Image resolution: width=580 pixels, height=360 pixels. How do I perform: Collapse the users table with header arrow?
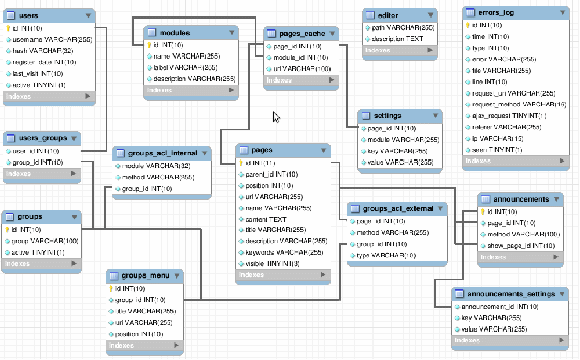[88, 16]
